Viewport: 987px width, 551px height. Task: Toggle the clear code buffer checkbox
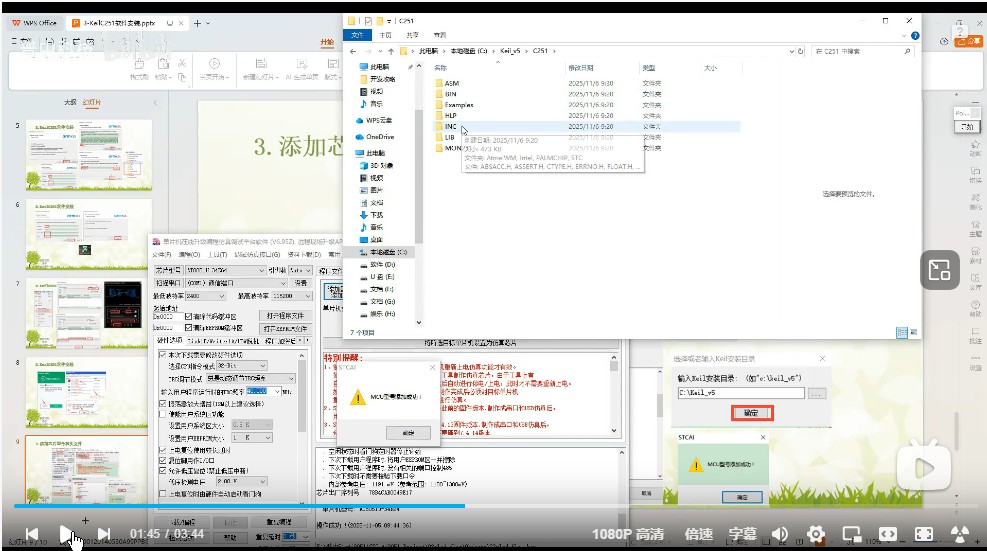click(190, 317)
